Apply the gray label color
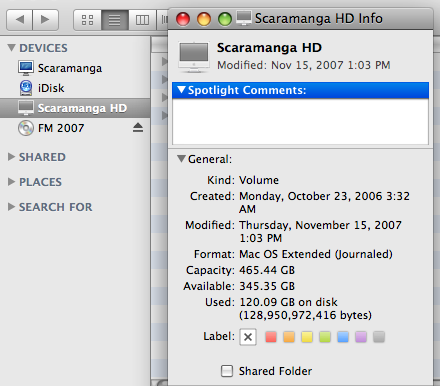Viewport: 440px width, 386px height. tap(379, 337)
